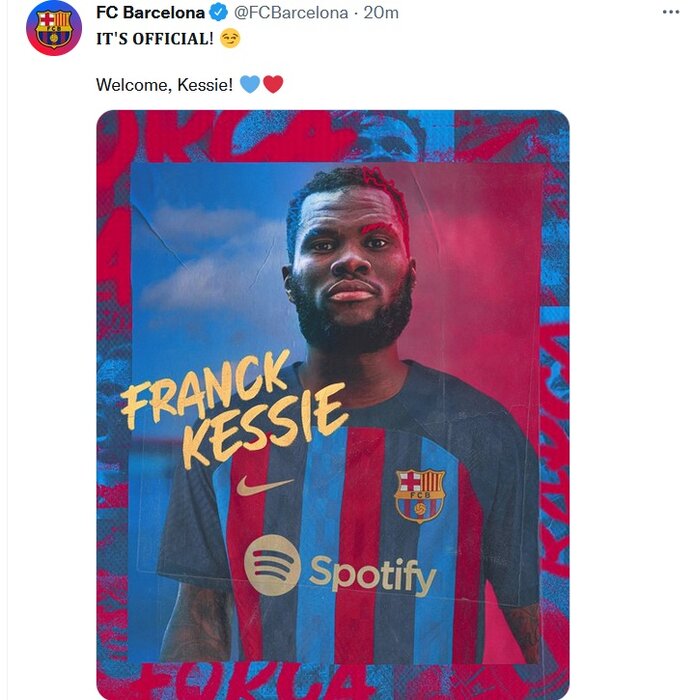The image size is (694, 700).
Task: Click the red heart emoji
Action: pos(273,85)
